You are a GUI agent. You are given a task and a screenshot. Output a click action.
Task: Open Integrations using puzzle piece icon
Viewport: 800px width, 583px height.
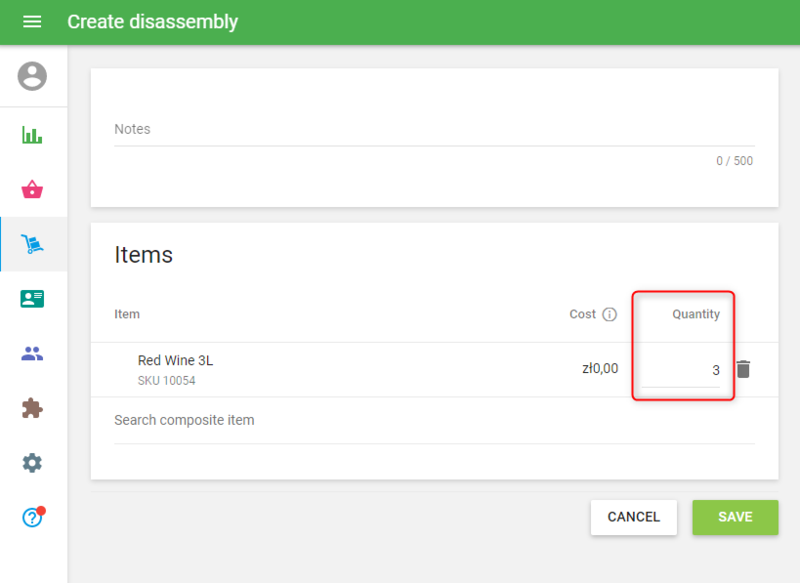(32, 408)
